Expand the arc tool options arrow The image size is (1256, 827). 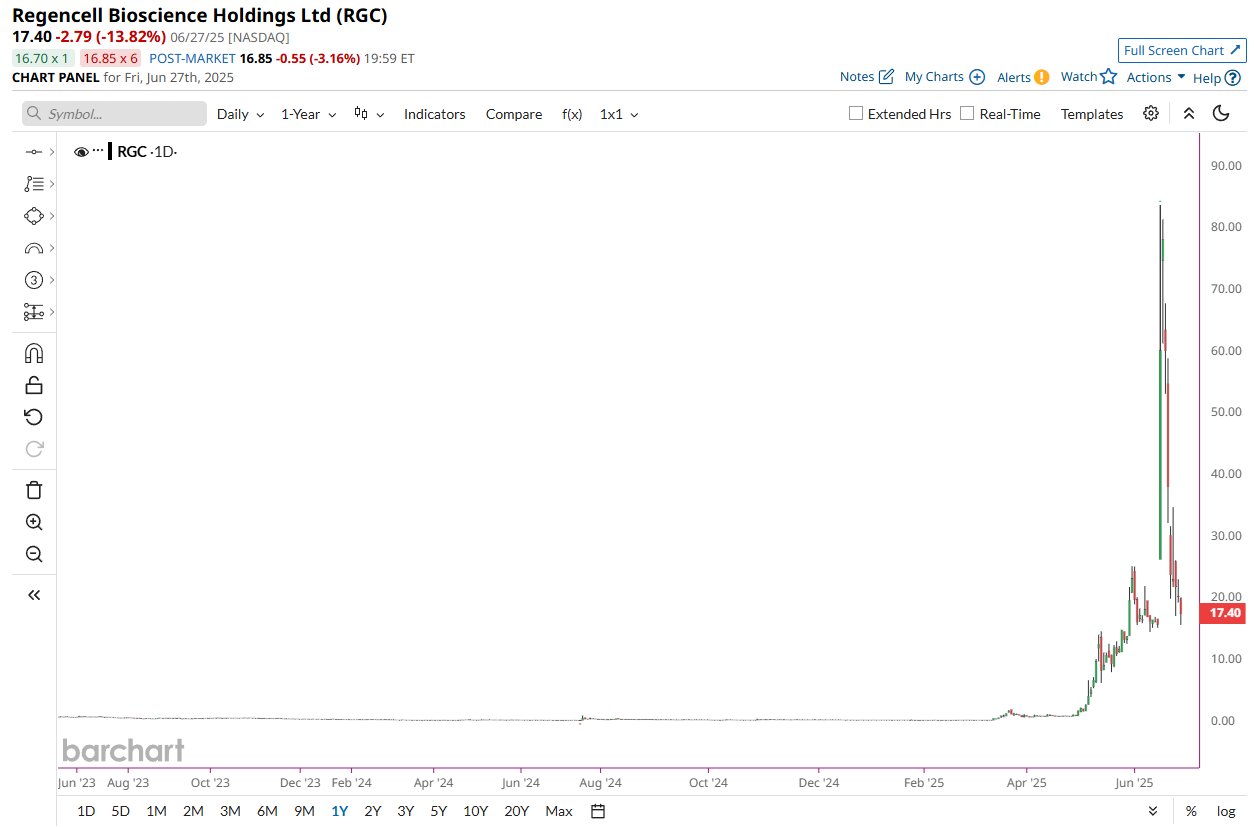coord(51,248)
